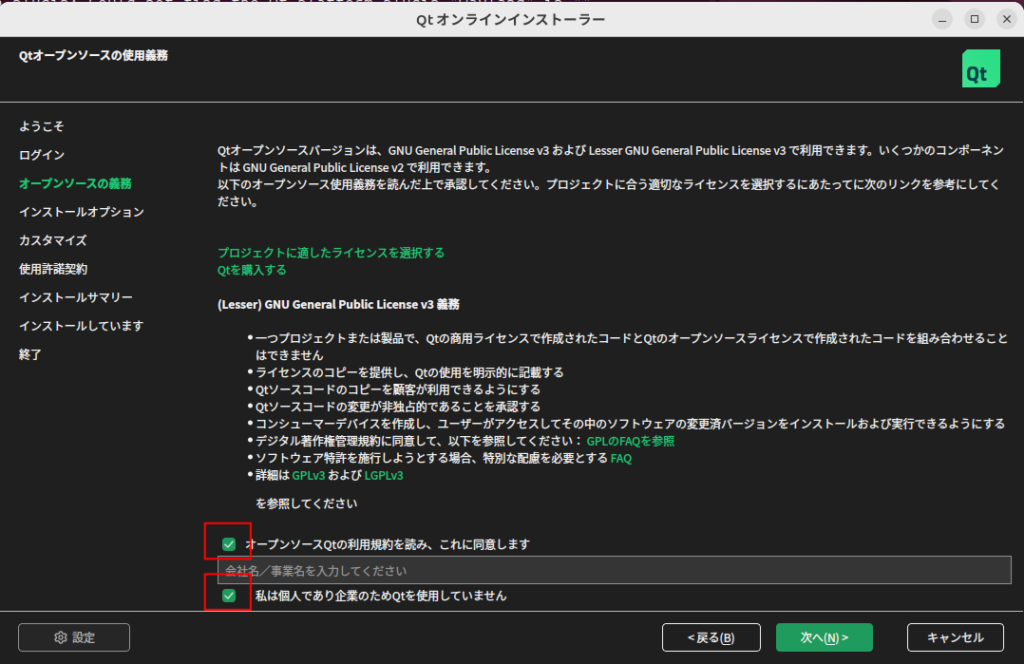Select 使用許諾契約 step in sidebar
The width and height of the screenshot is (1024, 664).
point(53,269)
